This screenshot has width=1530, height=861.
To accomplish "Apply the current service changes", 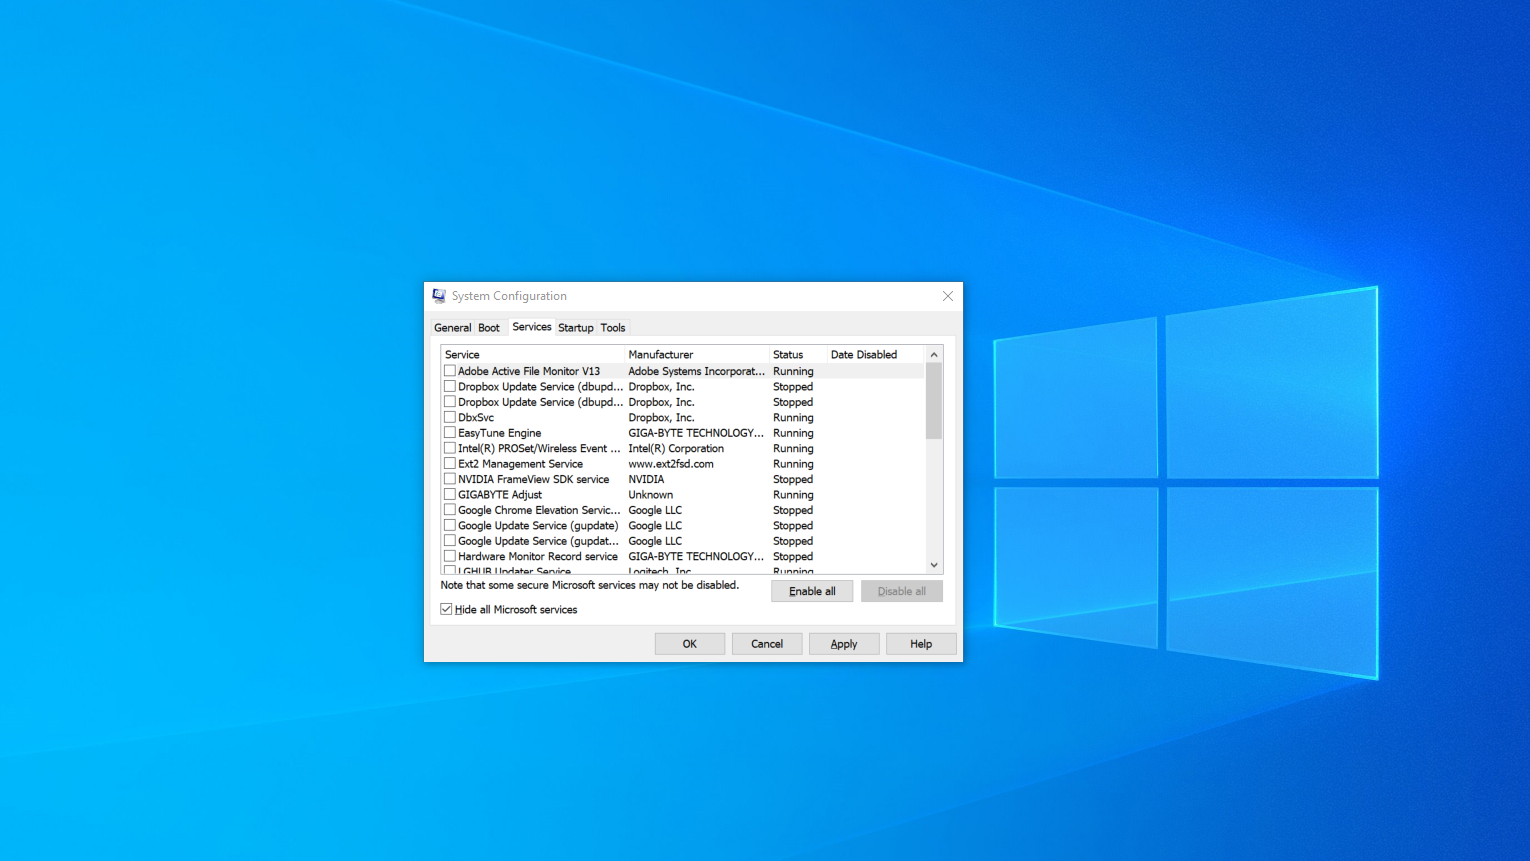I will pyautogui.click(x=844, y=643).
